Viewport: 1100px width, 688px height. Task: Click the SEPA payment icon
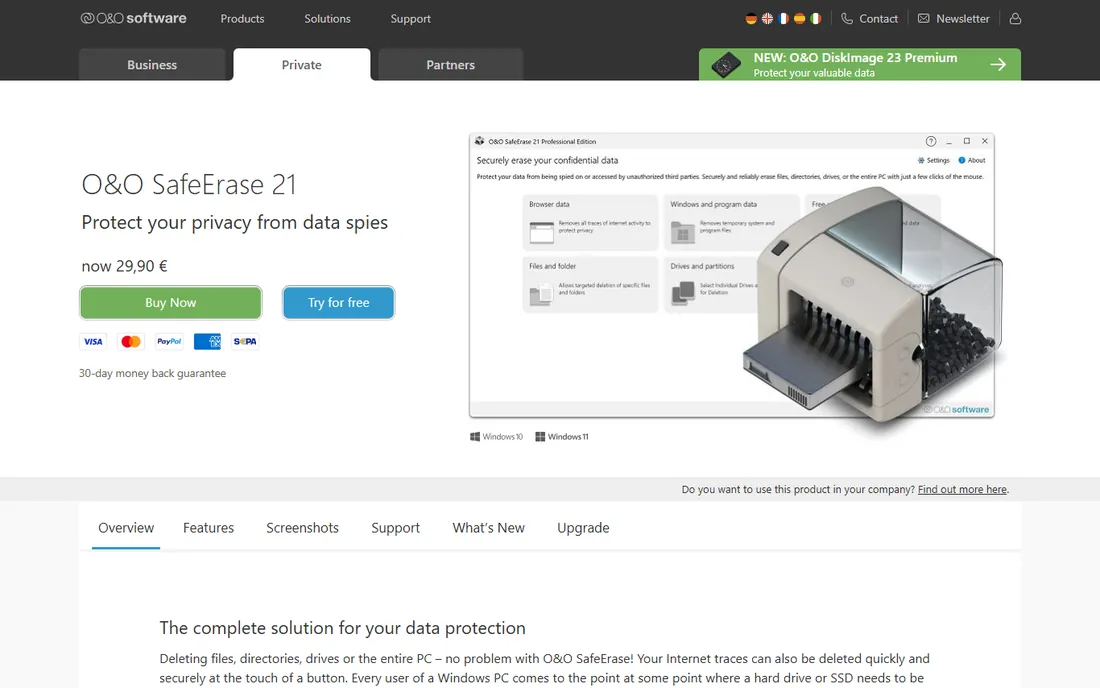[245, 342]
